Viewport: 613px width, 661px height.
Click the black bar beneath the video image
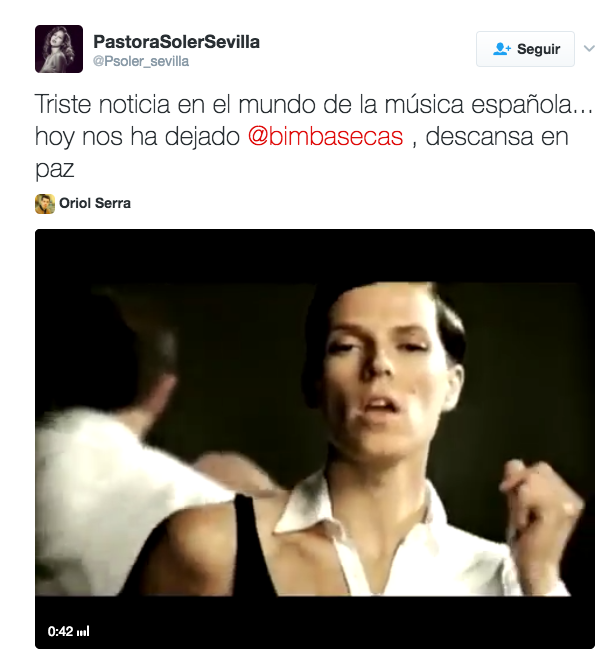coord(315,622)
